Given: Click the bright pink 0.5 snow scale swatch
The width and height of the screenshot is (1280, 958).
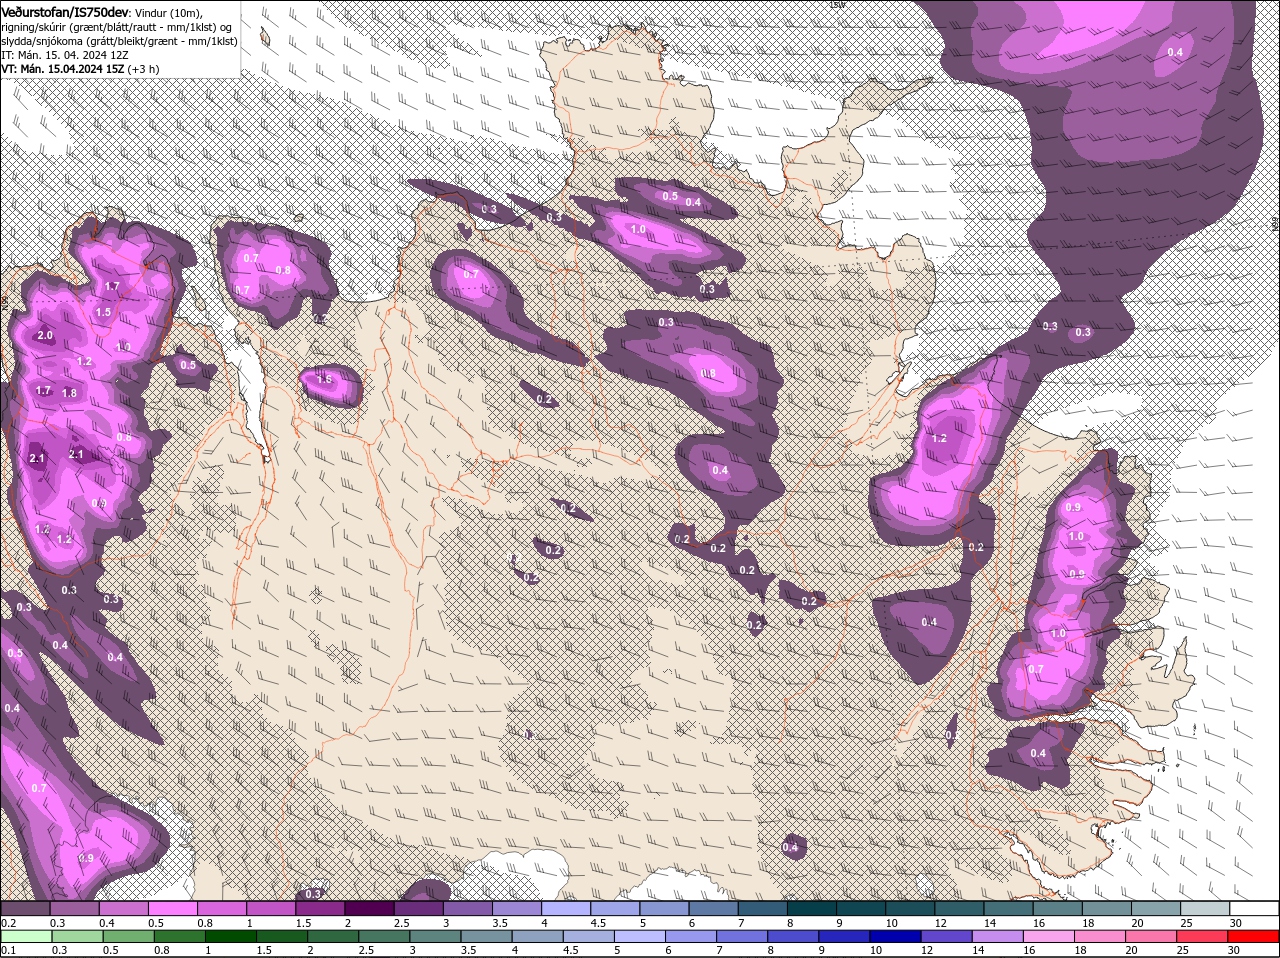Looking at the screenshot, I should pyautogui.click(x=172, y=908).
